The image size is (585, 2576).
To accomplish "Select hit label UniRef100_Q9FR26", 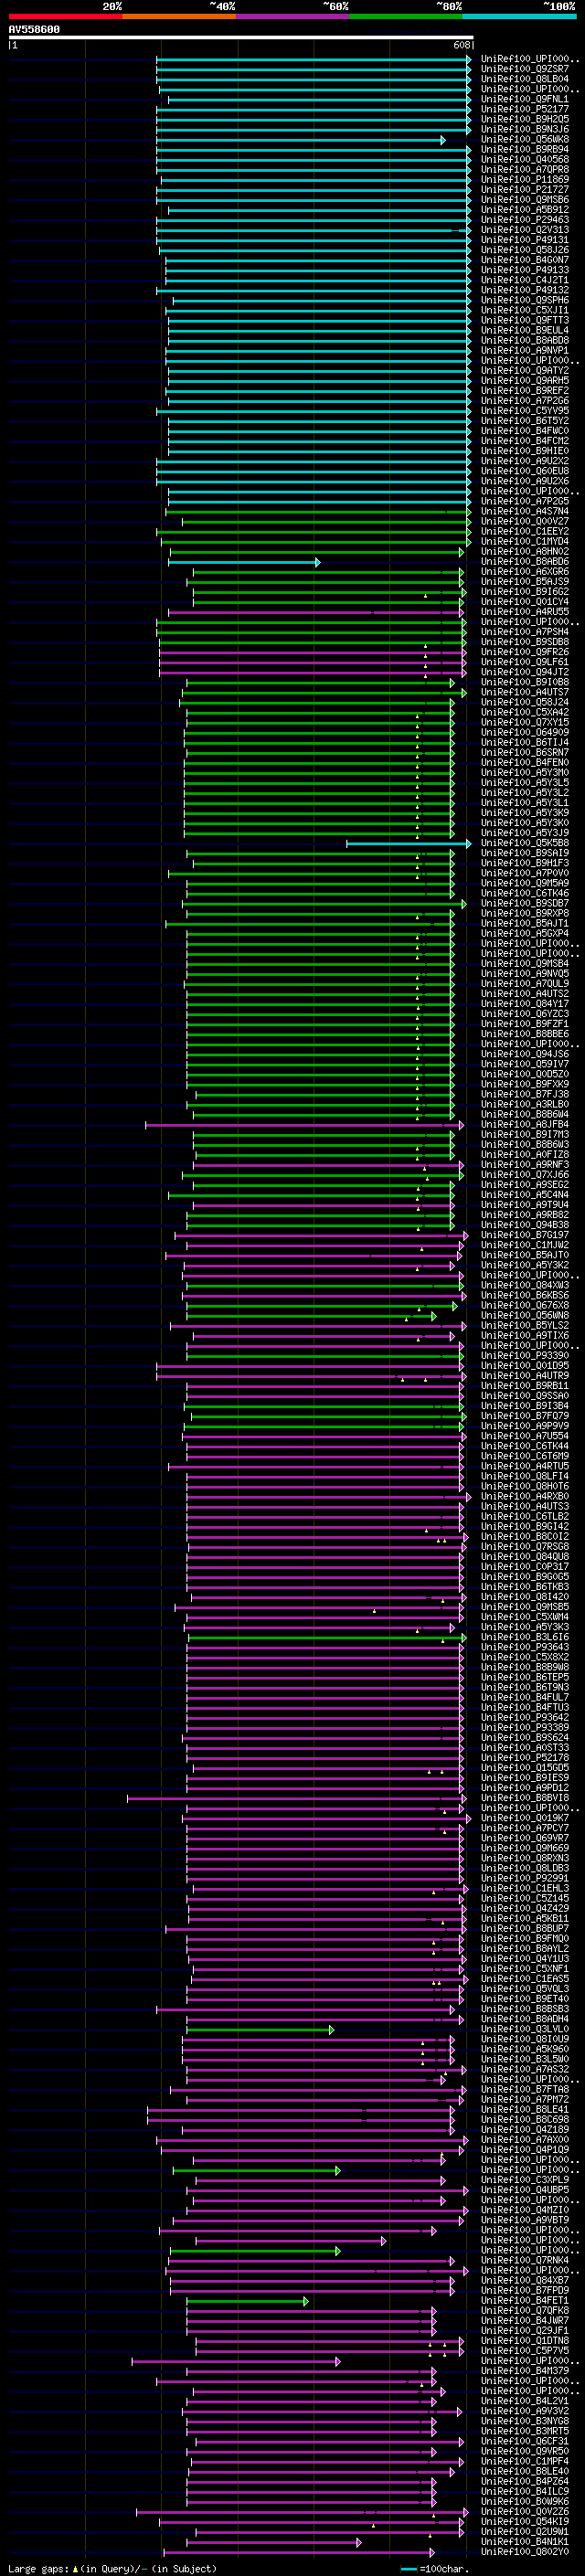I will (525, 652).
